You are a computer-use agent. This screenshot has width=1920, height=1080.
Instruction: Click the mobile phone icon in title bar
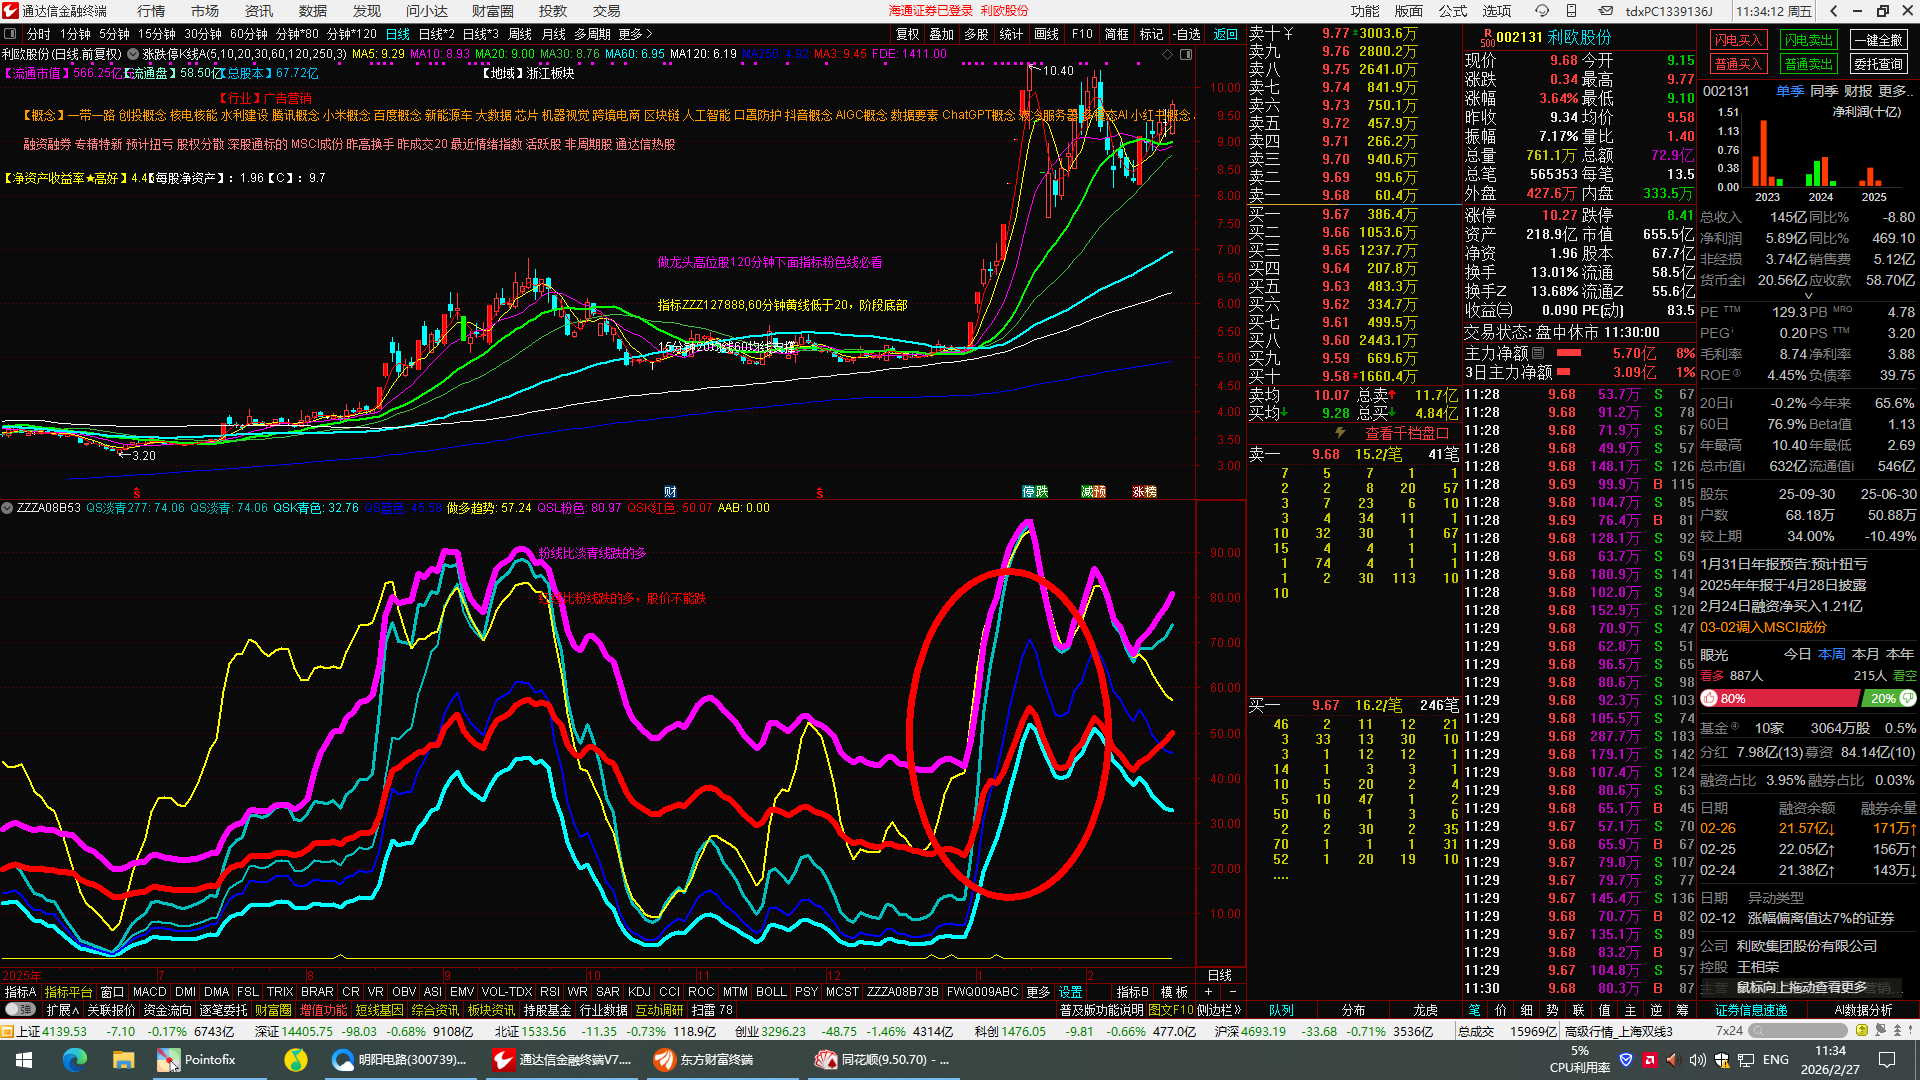click(x=1572, y=11)
